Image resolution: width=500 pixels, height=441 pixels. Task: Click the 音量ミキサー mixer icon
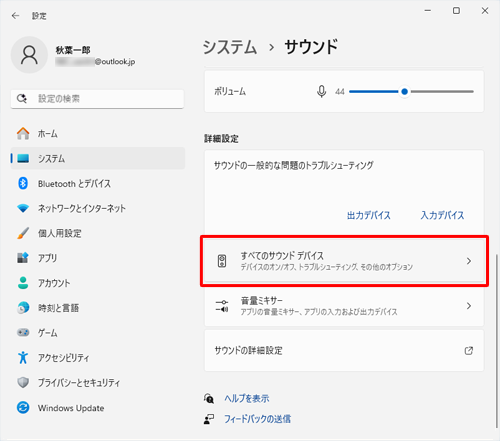click(222, 306)
